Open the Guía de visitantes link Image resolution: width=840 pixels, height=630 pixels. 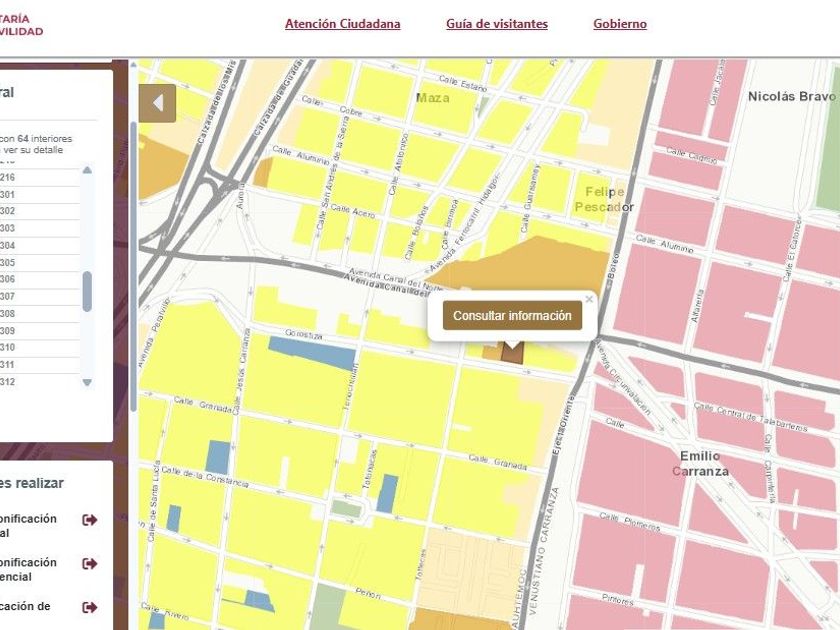497,24
